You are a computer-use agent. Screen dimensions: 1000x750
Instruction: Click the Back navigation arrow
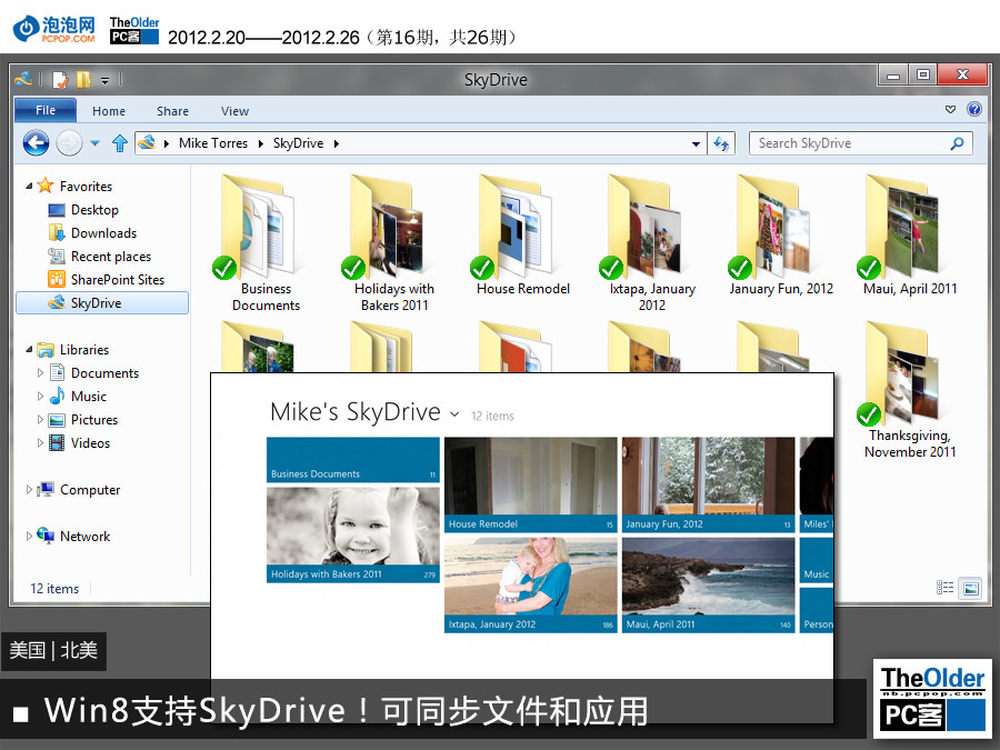(x=36, y=143)
